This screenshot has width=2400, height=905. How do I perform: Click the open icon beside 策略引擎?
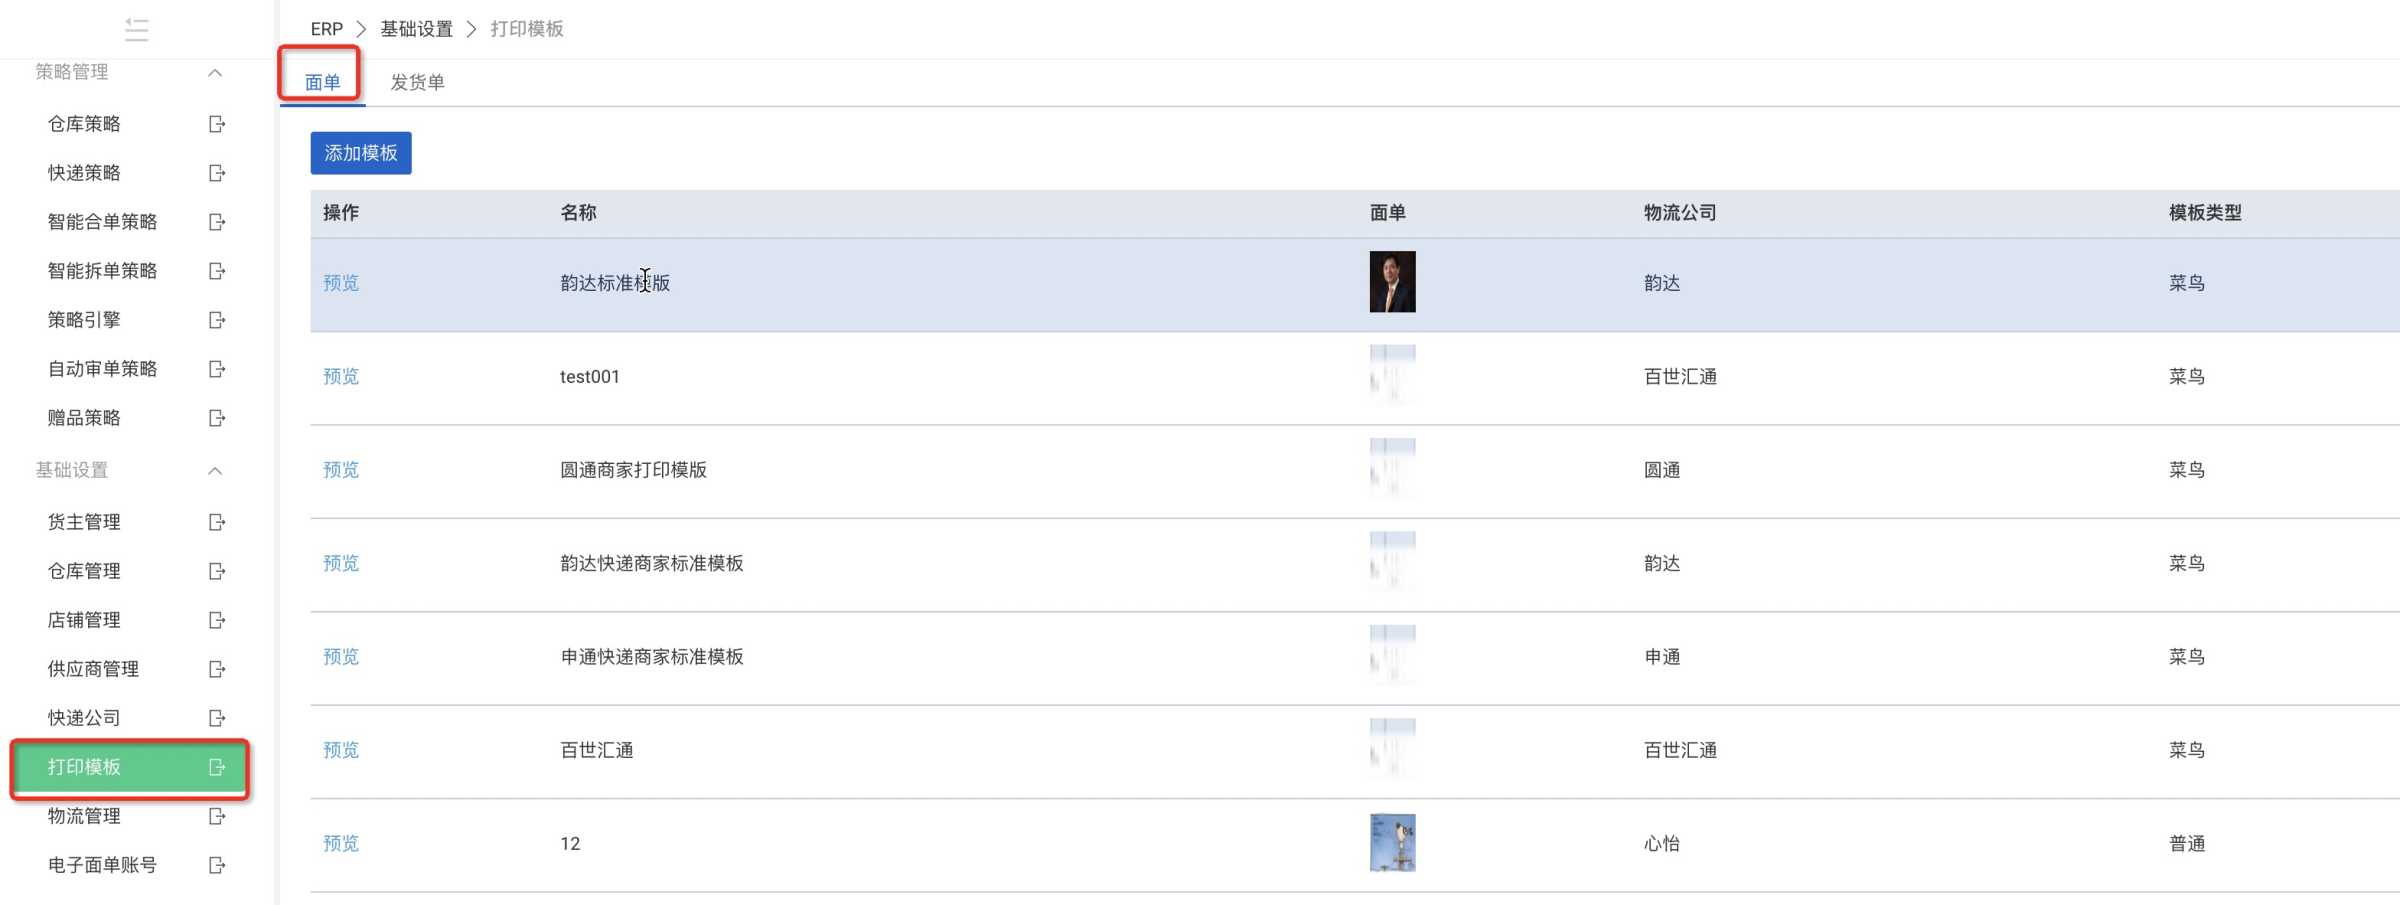217,320
